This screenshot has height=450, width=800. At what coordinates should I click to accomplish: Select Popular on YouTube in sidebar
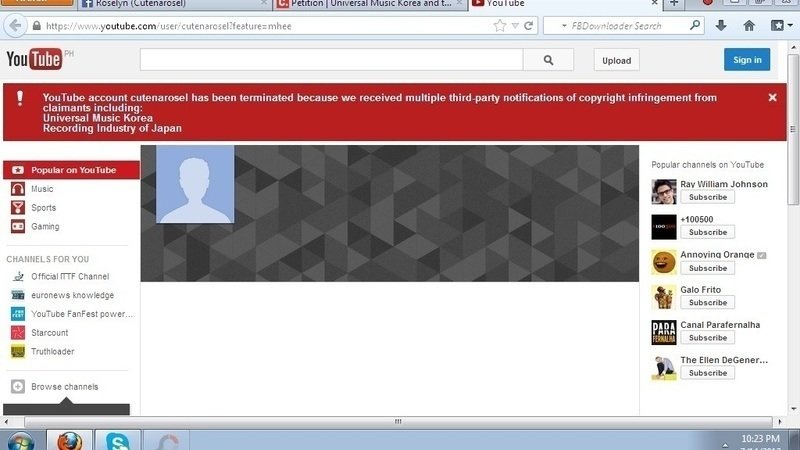coord(71,170)
